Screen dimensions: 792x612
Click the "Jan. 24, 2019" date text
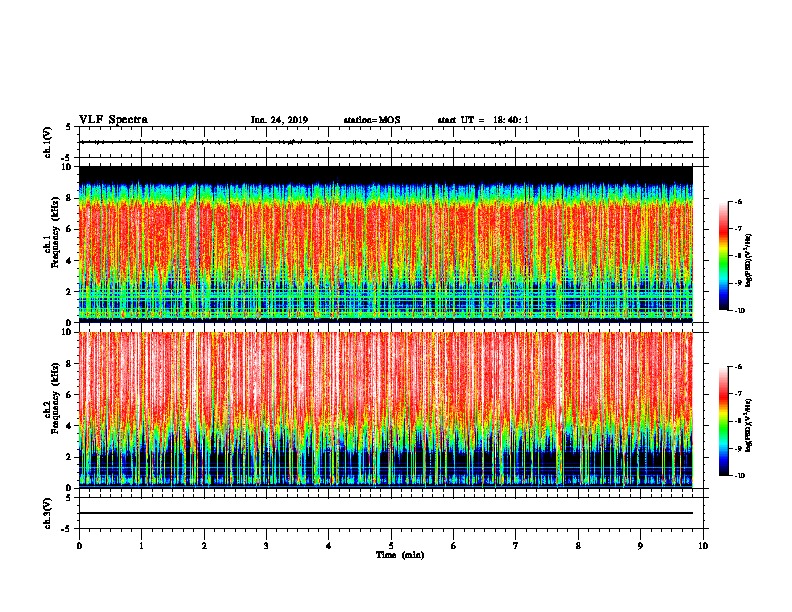[x=279, y=120]
